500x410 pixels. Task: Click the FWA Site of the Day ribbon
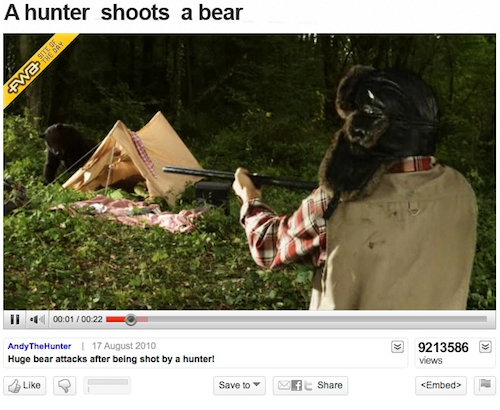(37, 70)
